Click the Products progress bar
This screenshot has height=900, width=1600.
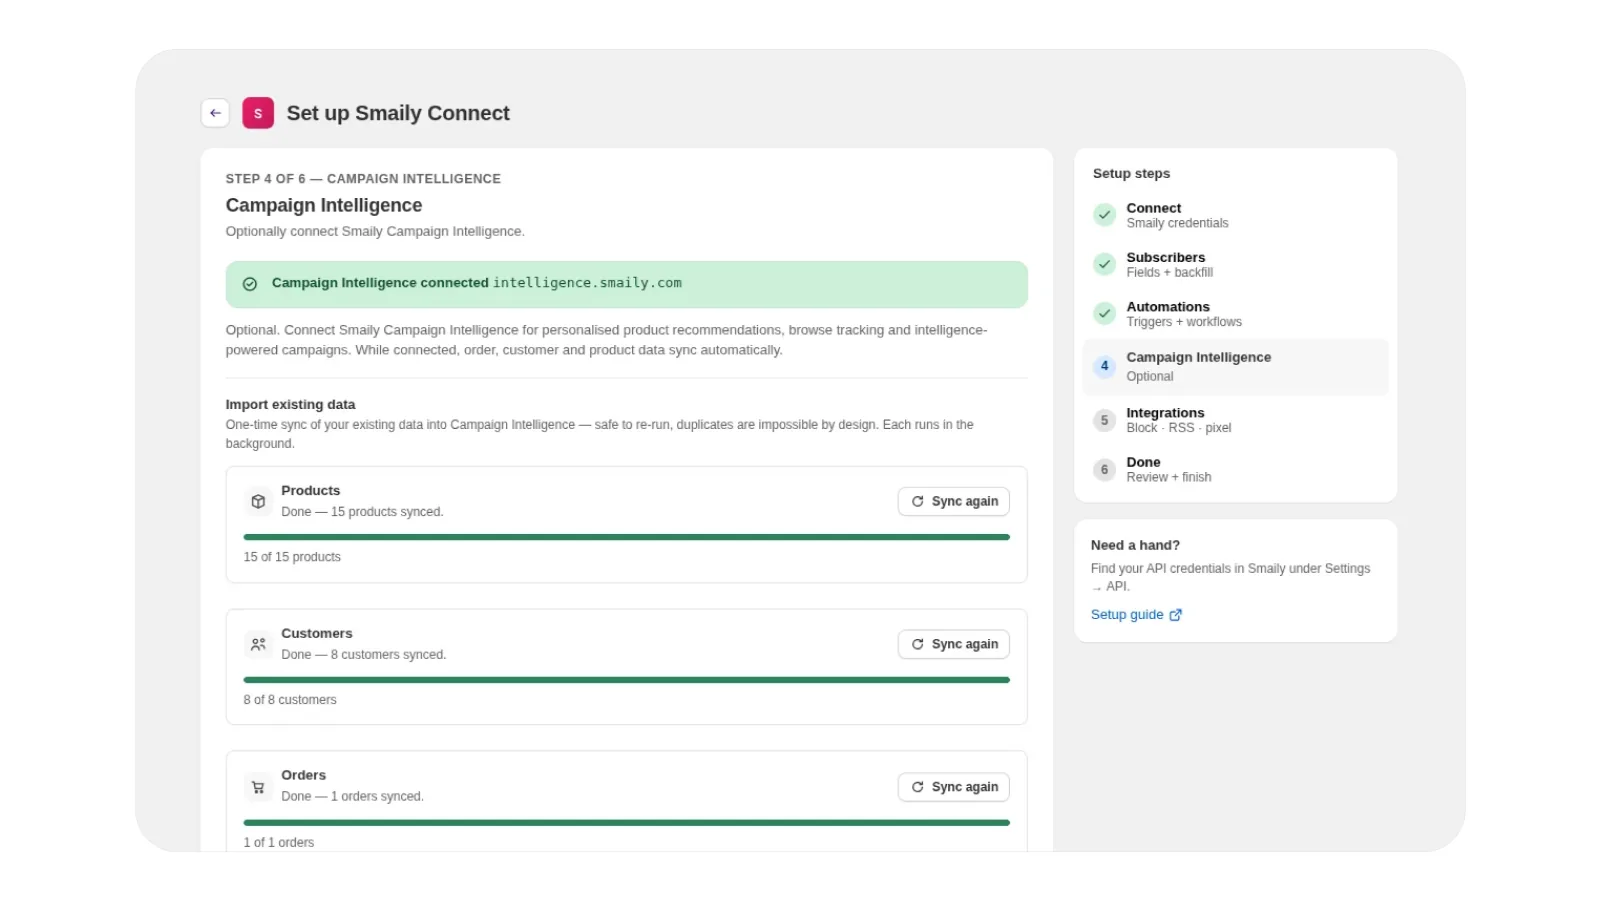[626, 537]
